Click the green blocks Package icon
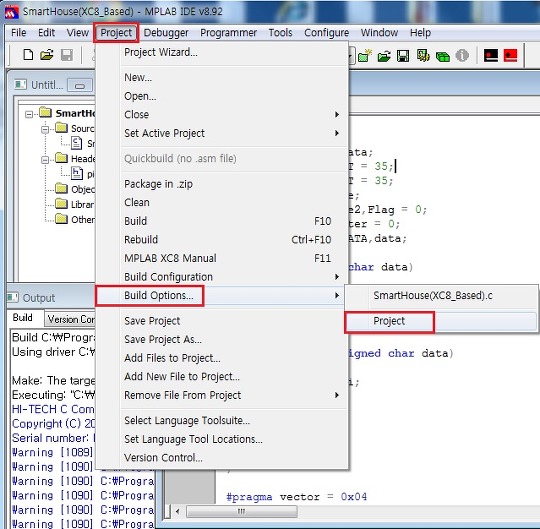The height and width of the screenshot is (529, 540). pyautogui.click(x=443, y=56)
